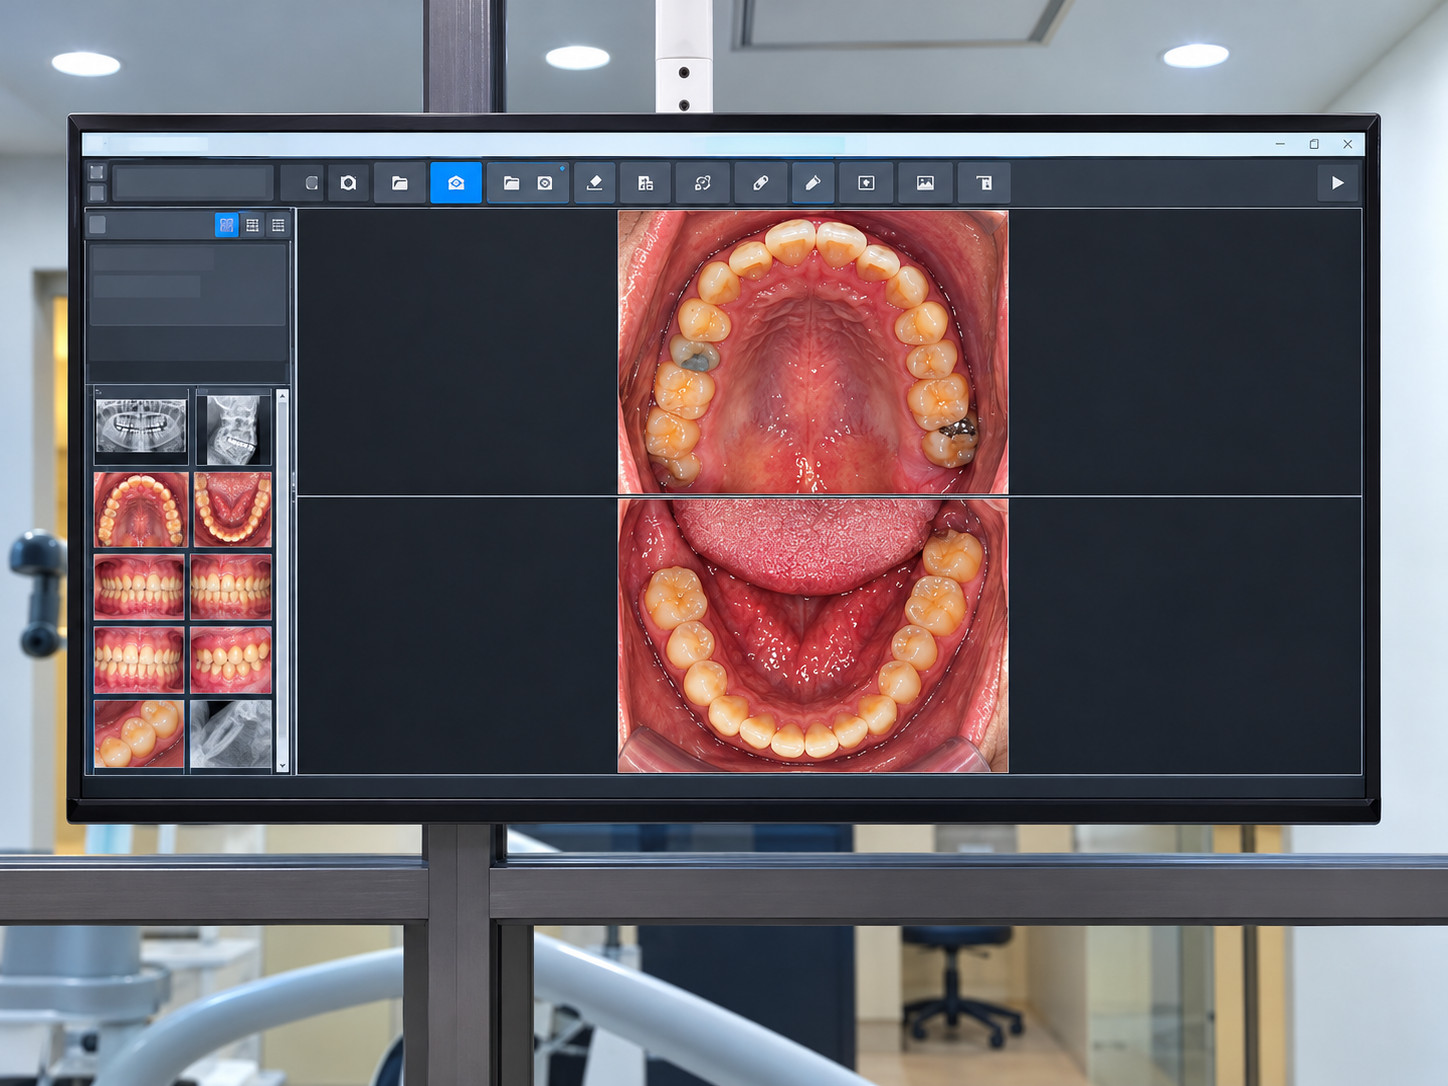Image resolution: width=1448 pixels, height=1086 pixels.
Task: Click the picture/image icon in the toolbar
Action: (925, 183)
